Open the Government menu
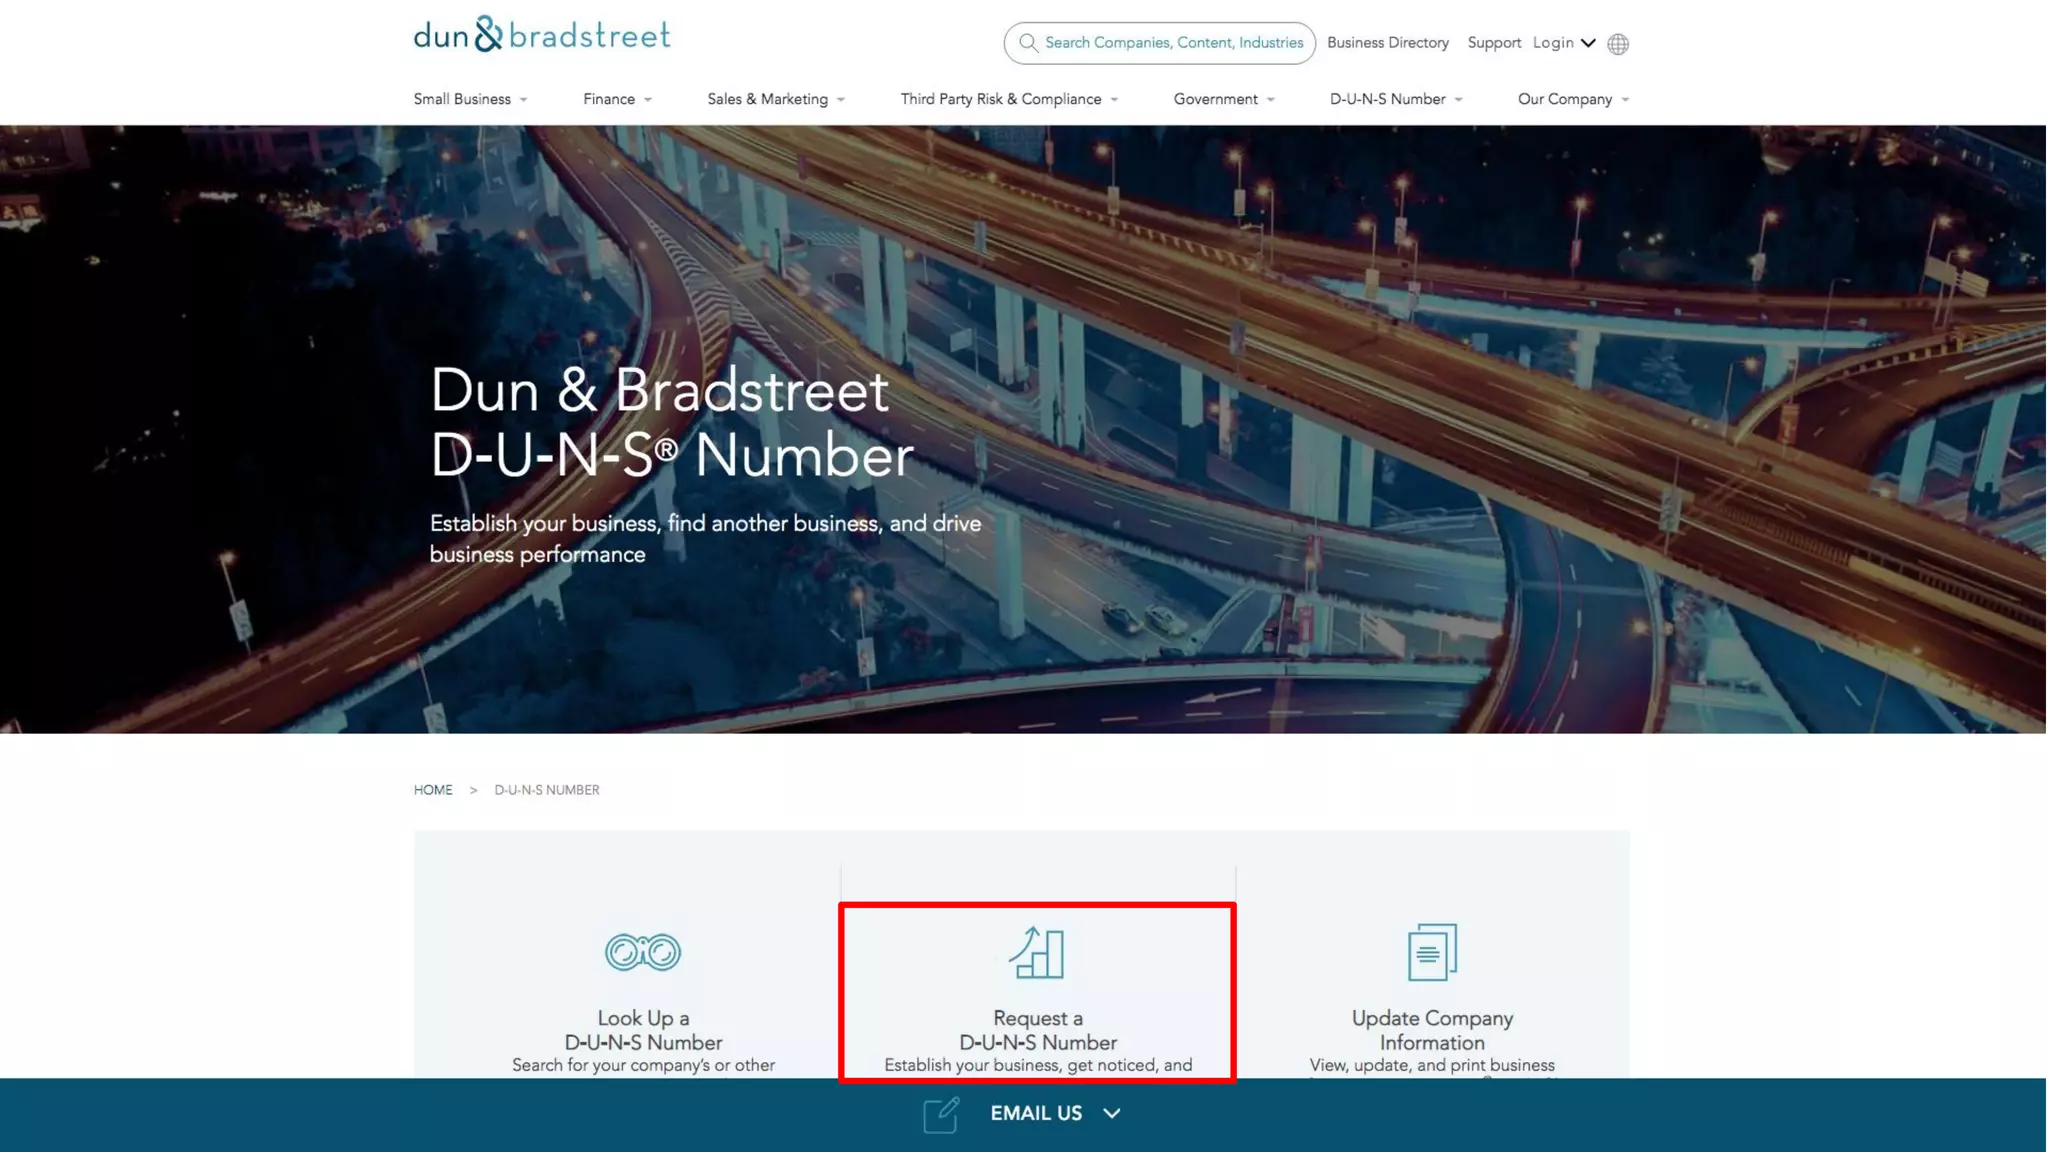The width and height of the screenshot is (2048, 1152). point(1223,99)
